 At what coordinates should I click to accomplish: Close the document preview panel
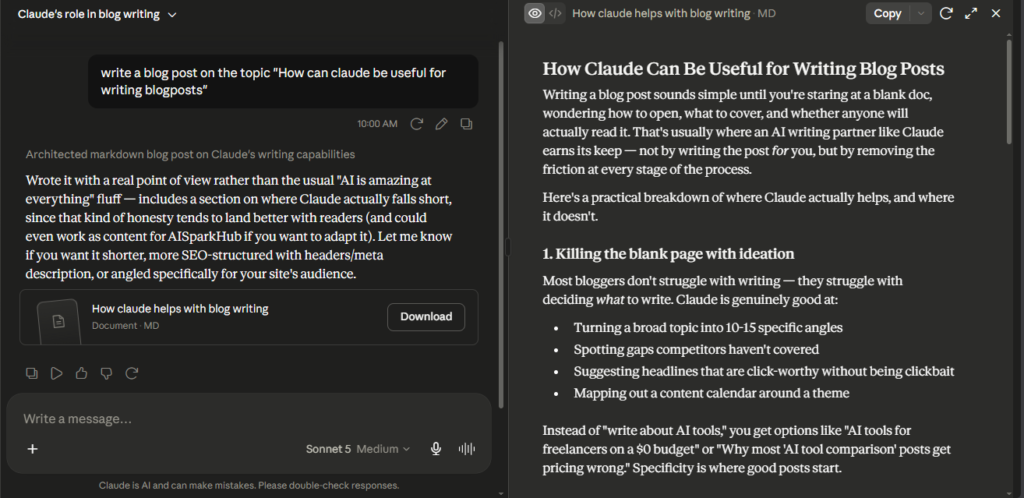[x=996, y=13]
